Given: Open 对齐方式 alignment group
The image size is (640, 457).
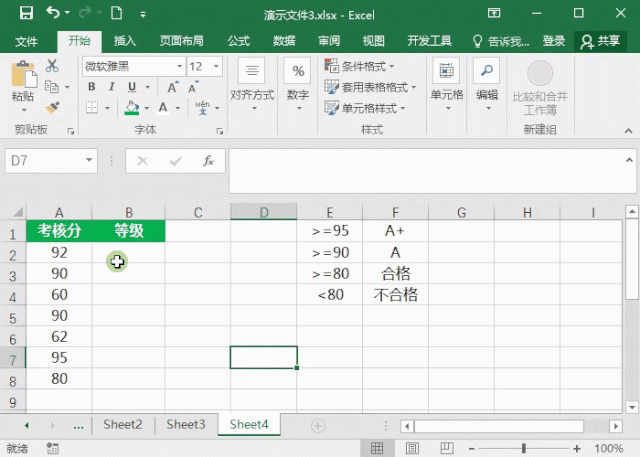Looking at the screenshot, I should pos(252,85).
